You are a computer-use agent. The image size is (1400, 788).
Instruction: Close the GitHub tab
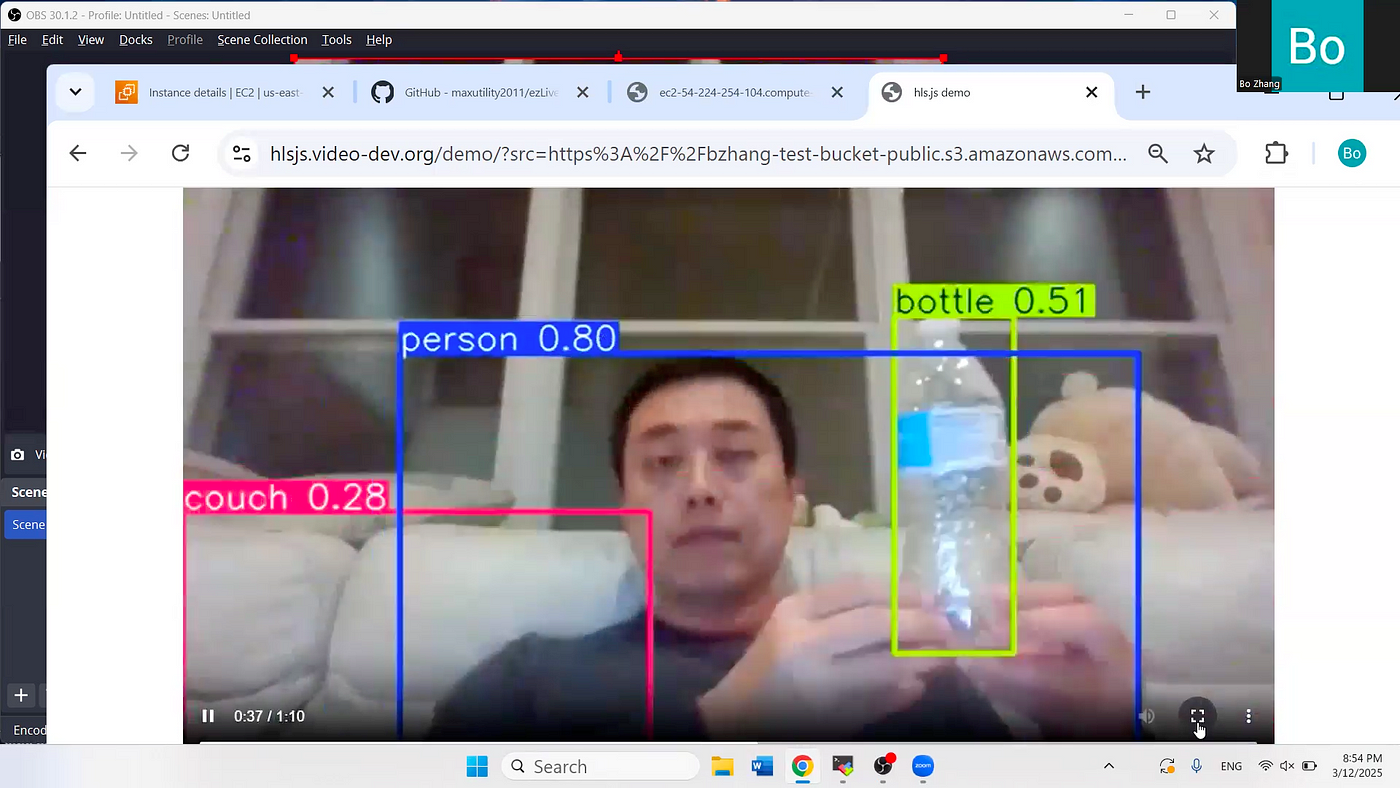(583, 92)
